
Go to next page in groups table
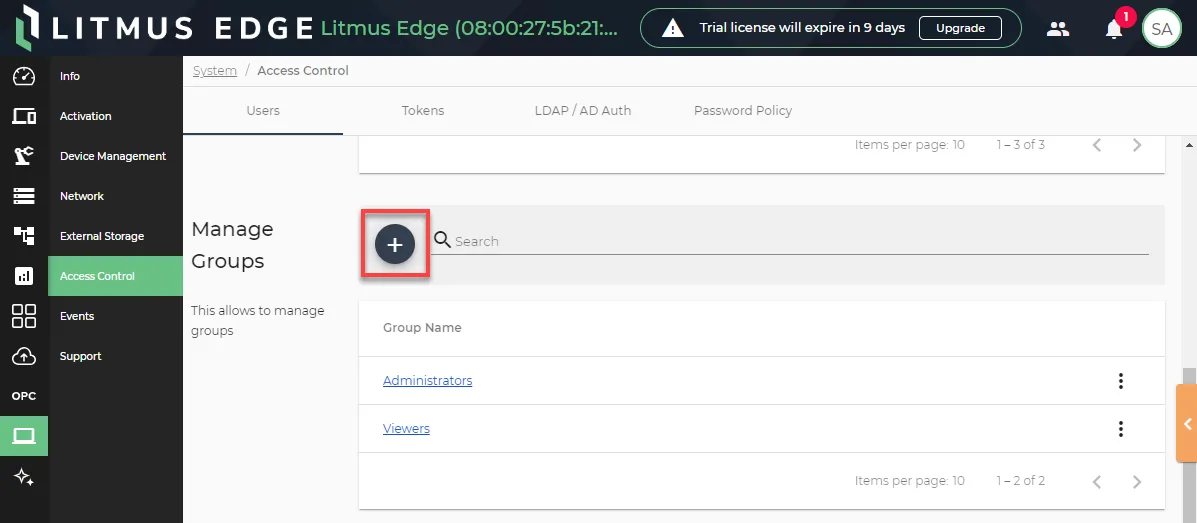pos(1137,481)
